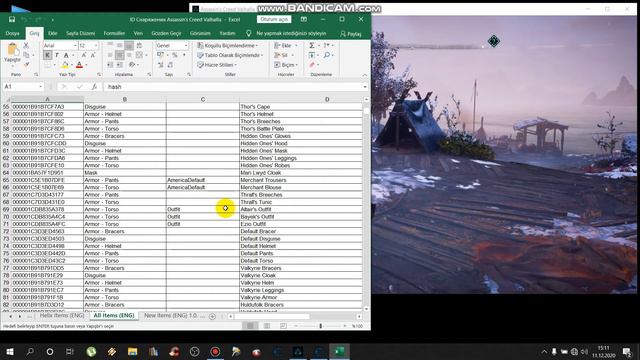The height and width of the screenshot is (360, 640).
Task: Increase font size with large A icon
Action: 84,55
